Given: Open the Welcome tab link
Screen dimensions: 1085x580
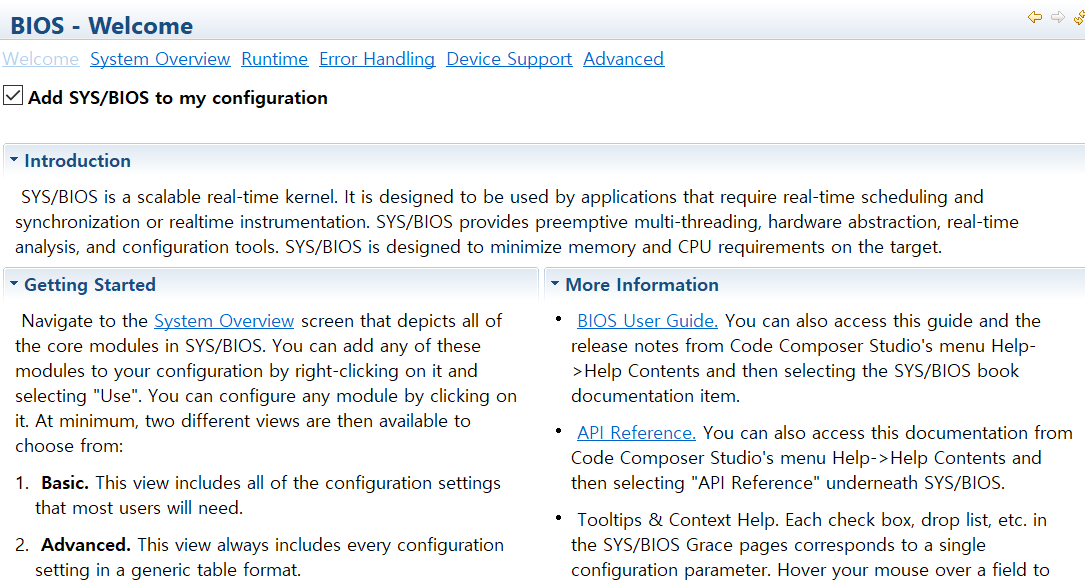Looking at the screenshot, I should 41,59.
